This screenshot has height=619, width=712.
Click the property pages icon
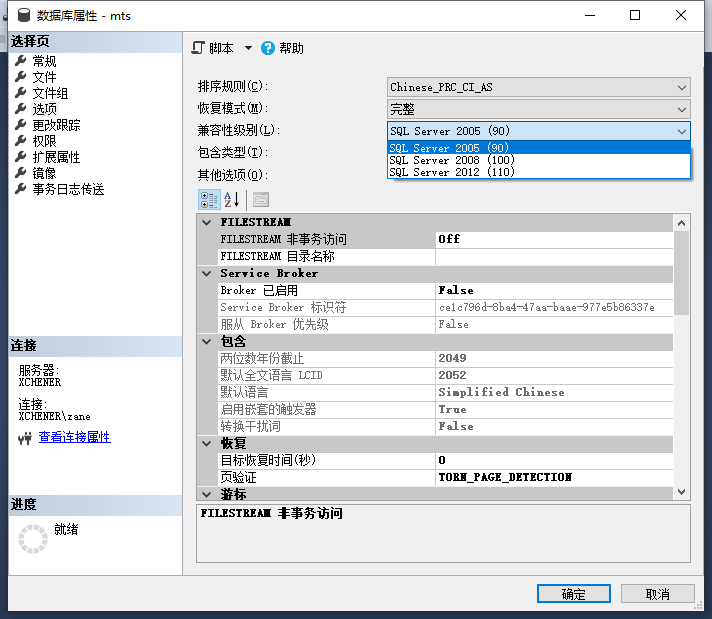(261, 200)
